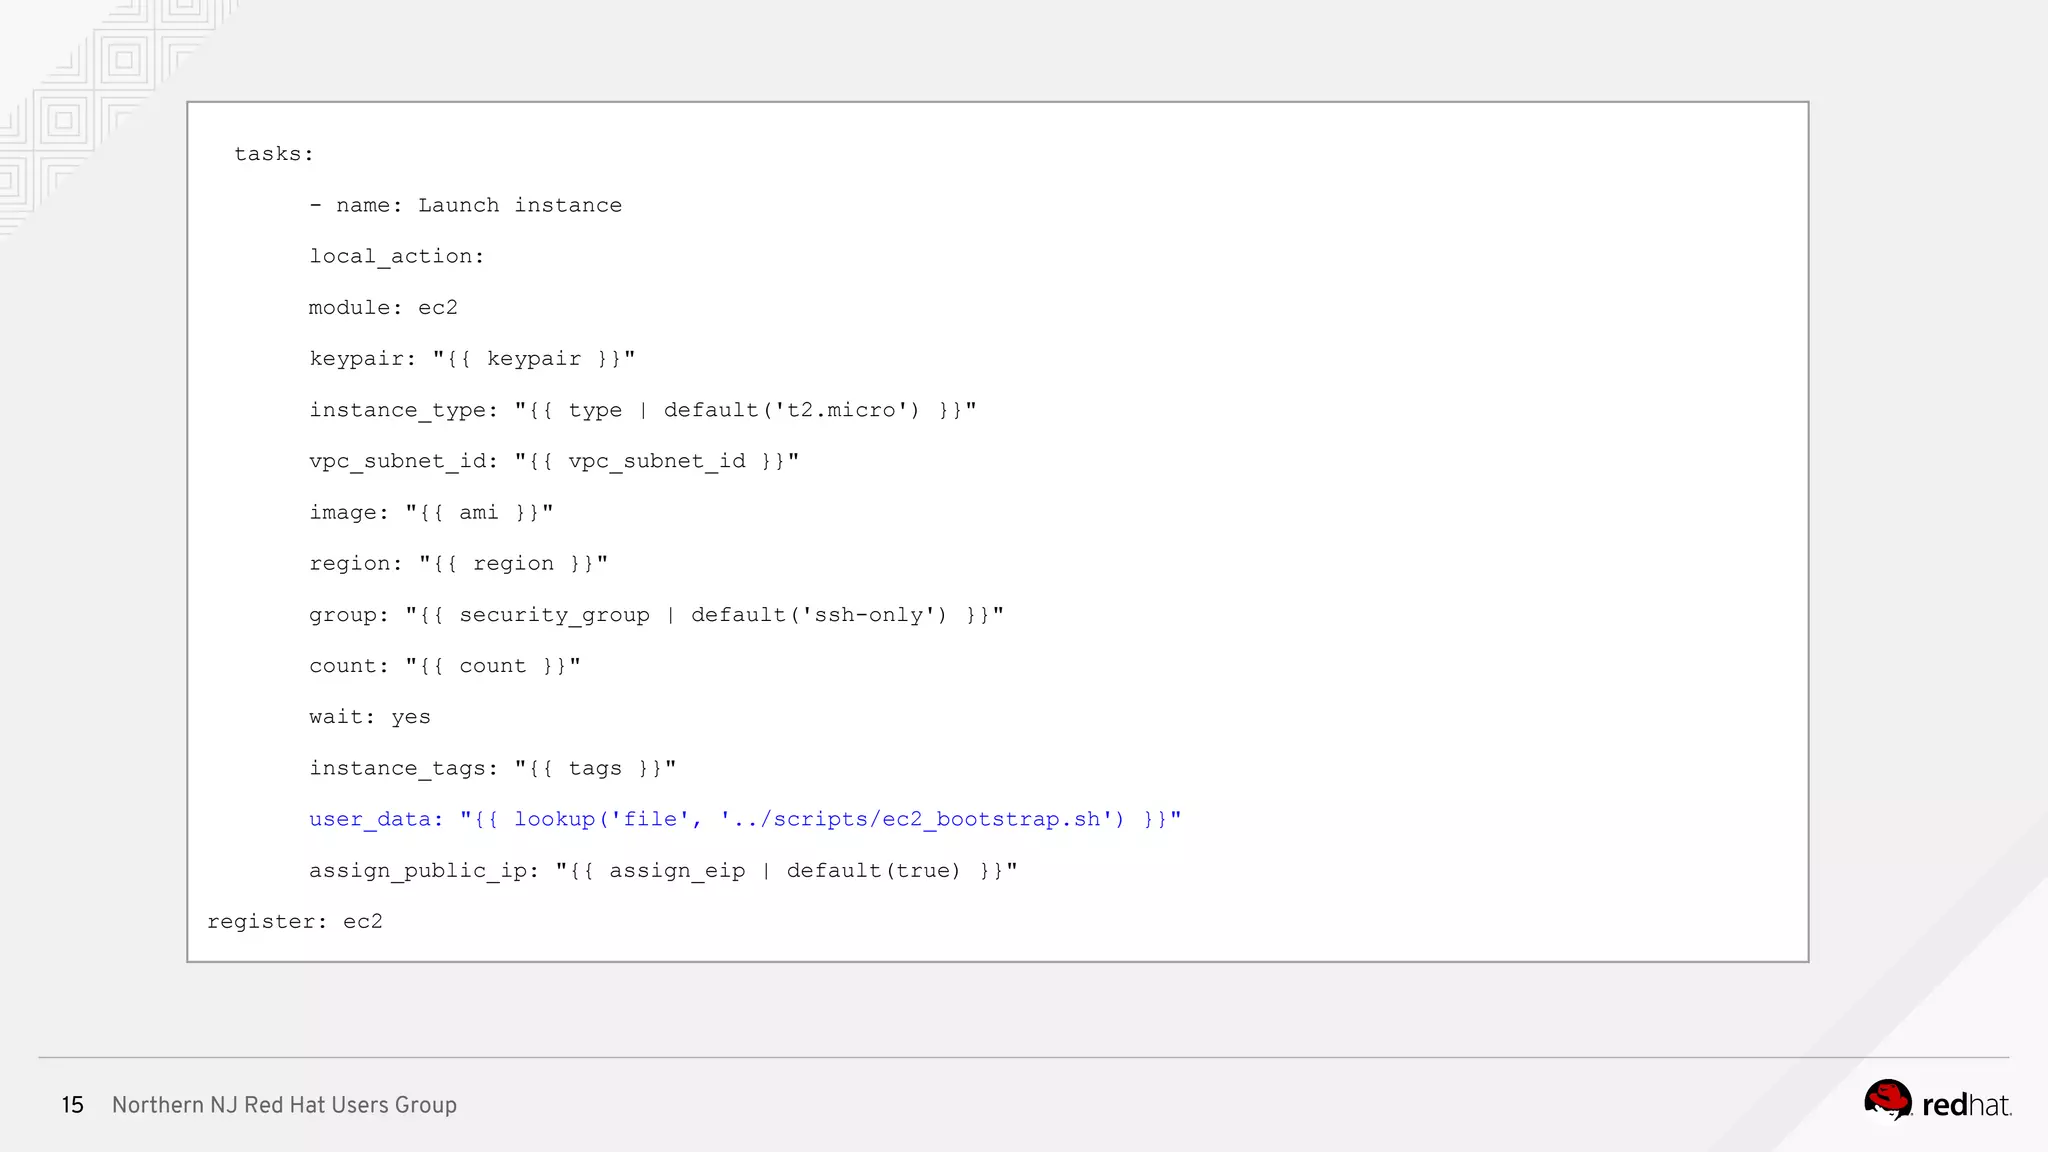The image size is (2048, 1152).
Task: Click 'Northern NJ Red Hat Users Group' footer
Action: pos(284,1105)
